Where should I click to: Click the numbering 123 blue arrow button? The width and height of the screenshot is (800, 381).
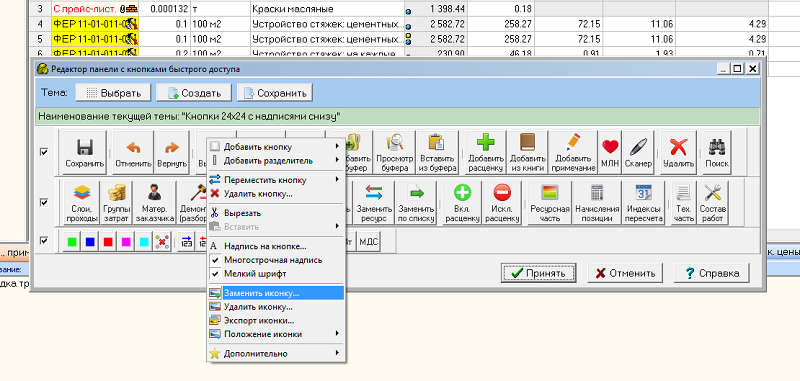click(186, 242)
